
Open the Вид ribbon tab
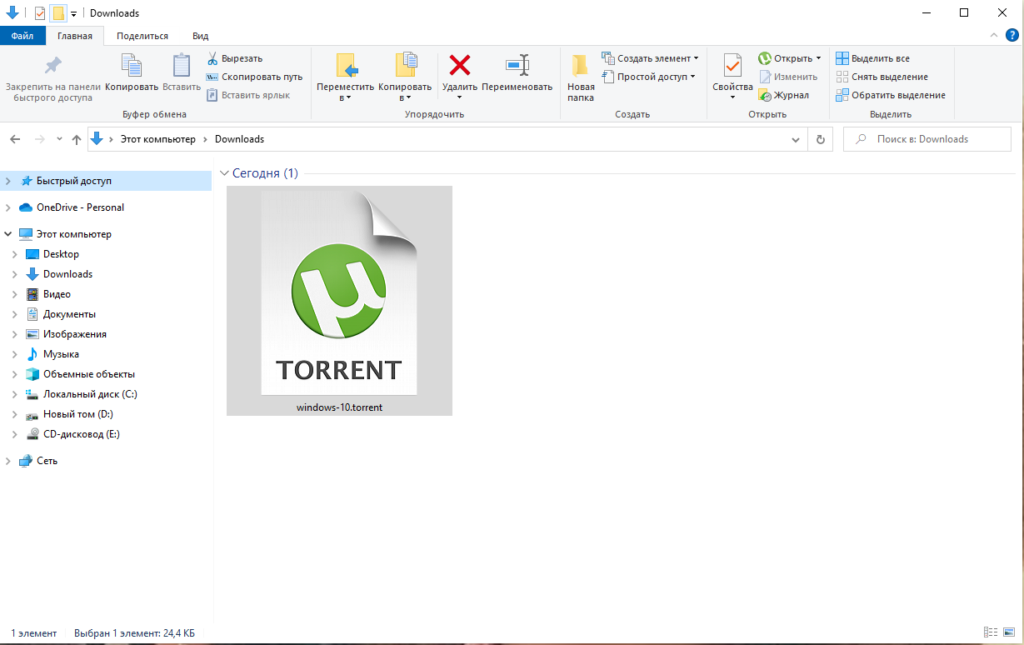(x=200, y=36)
